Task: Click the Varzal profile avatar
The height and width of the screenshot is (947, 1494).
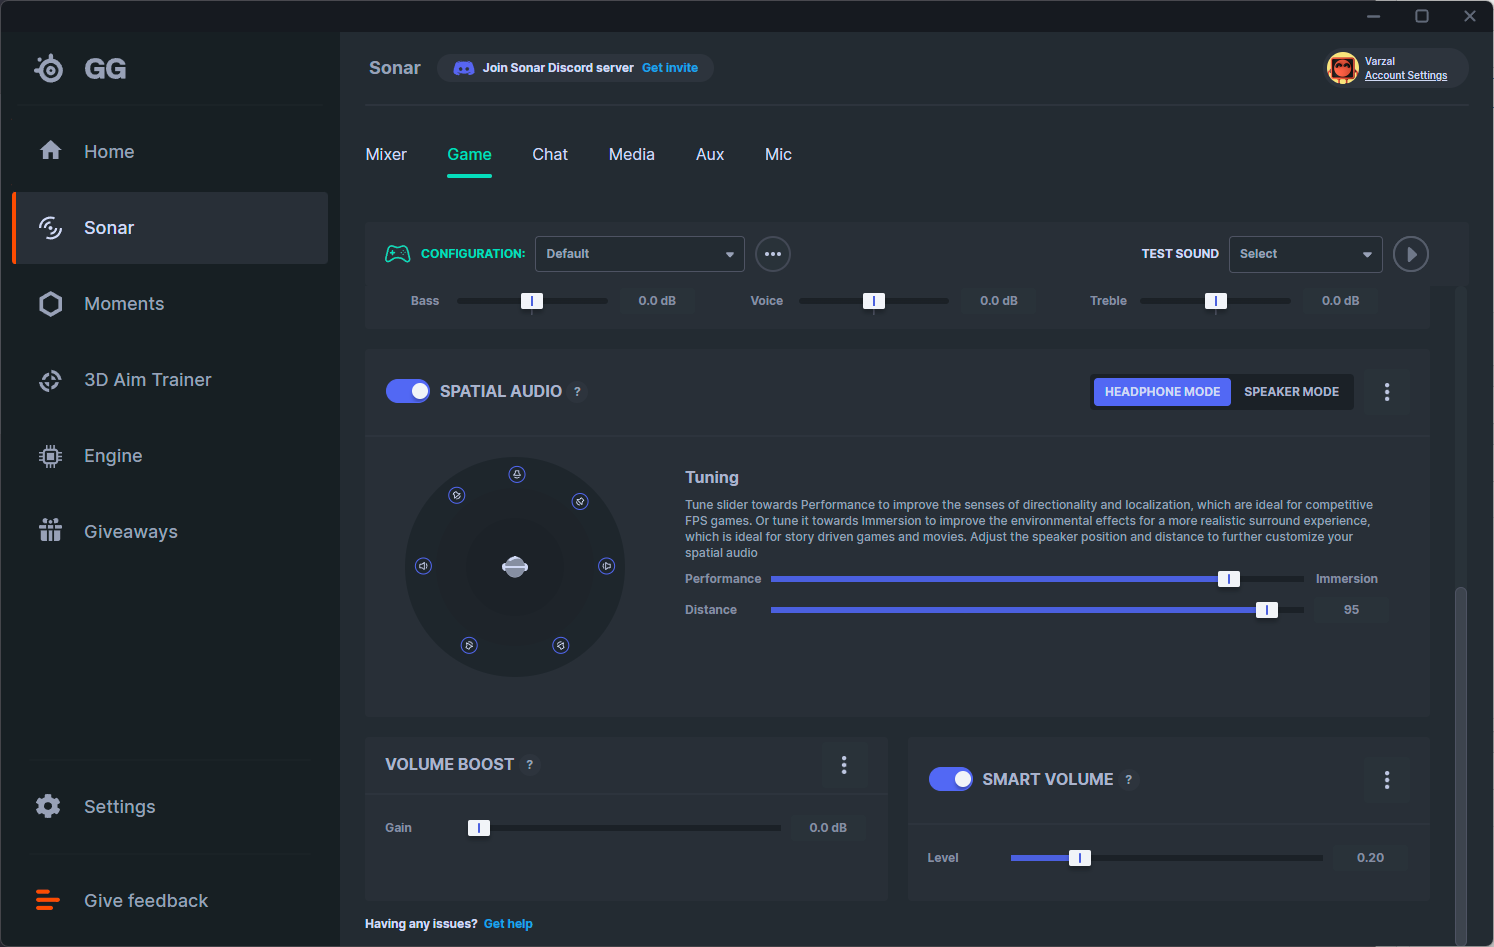Action: coord(1343,68)
